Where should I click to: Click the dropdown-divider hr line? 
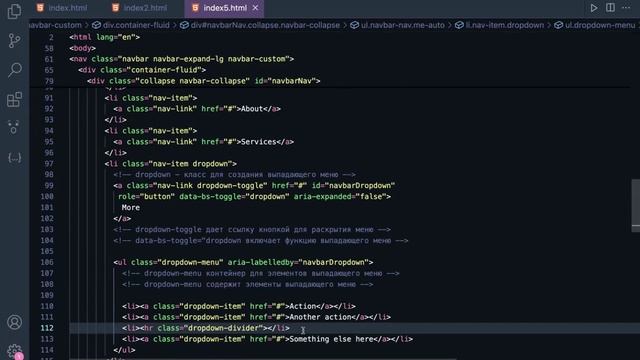click(x=206, y=328)
